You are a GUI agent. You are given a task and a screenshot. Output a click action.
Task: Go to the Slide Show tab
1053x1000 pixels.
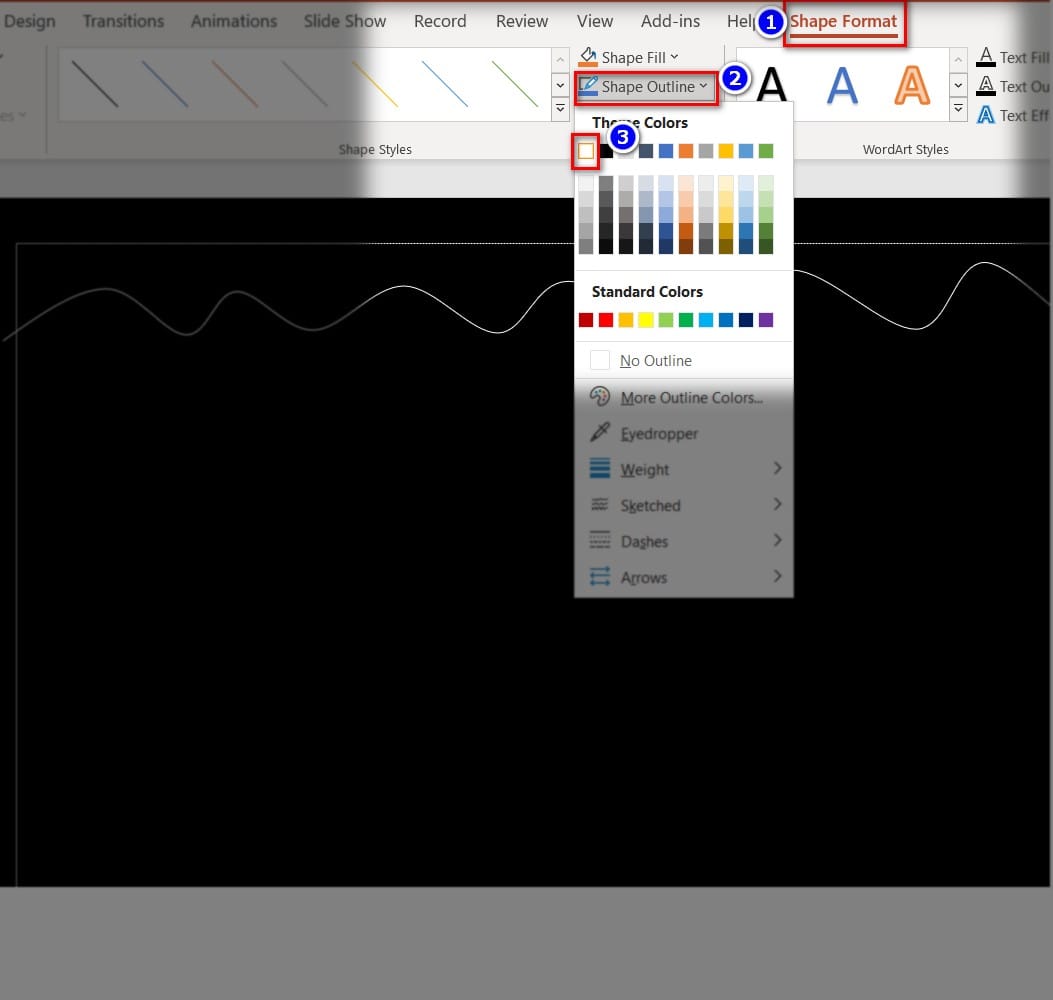click(345, 21)
